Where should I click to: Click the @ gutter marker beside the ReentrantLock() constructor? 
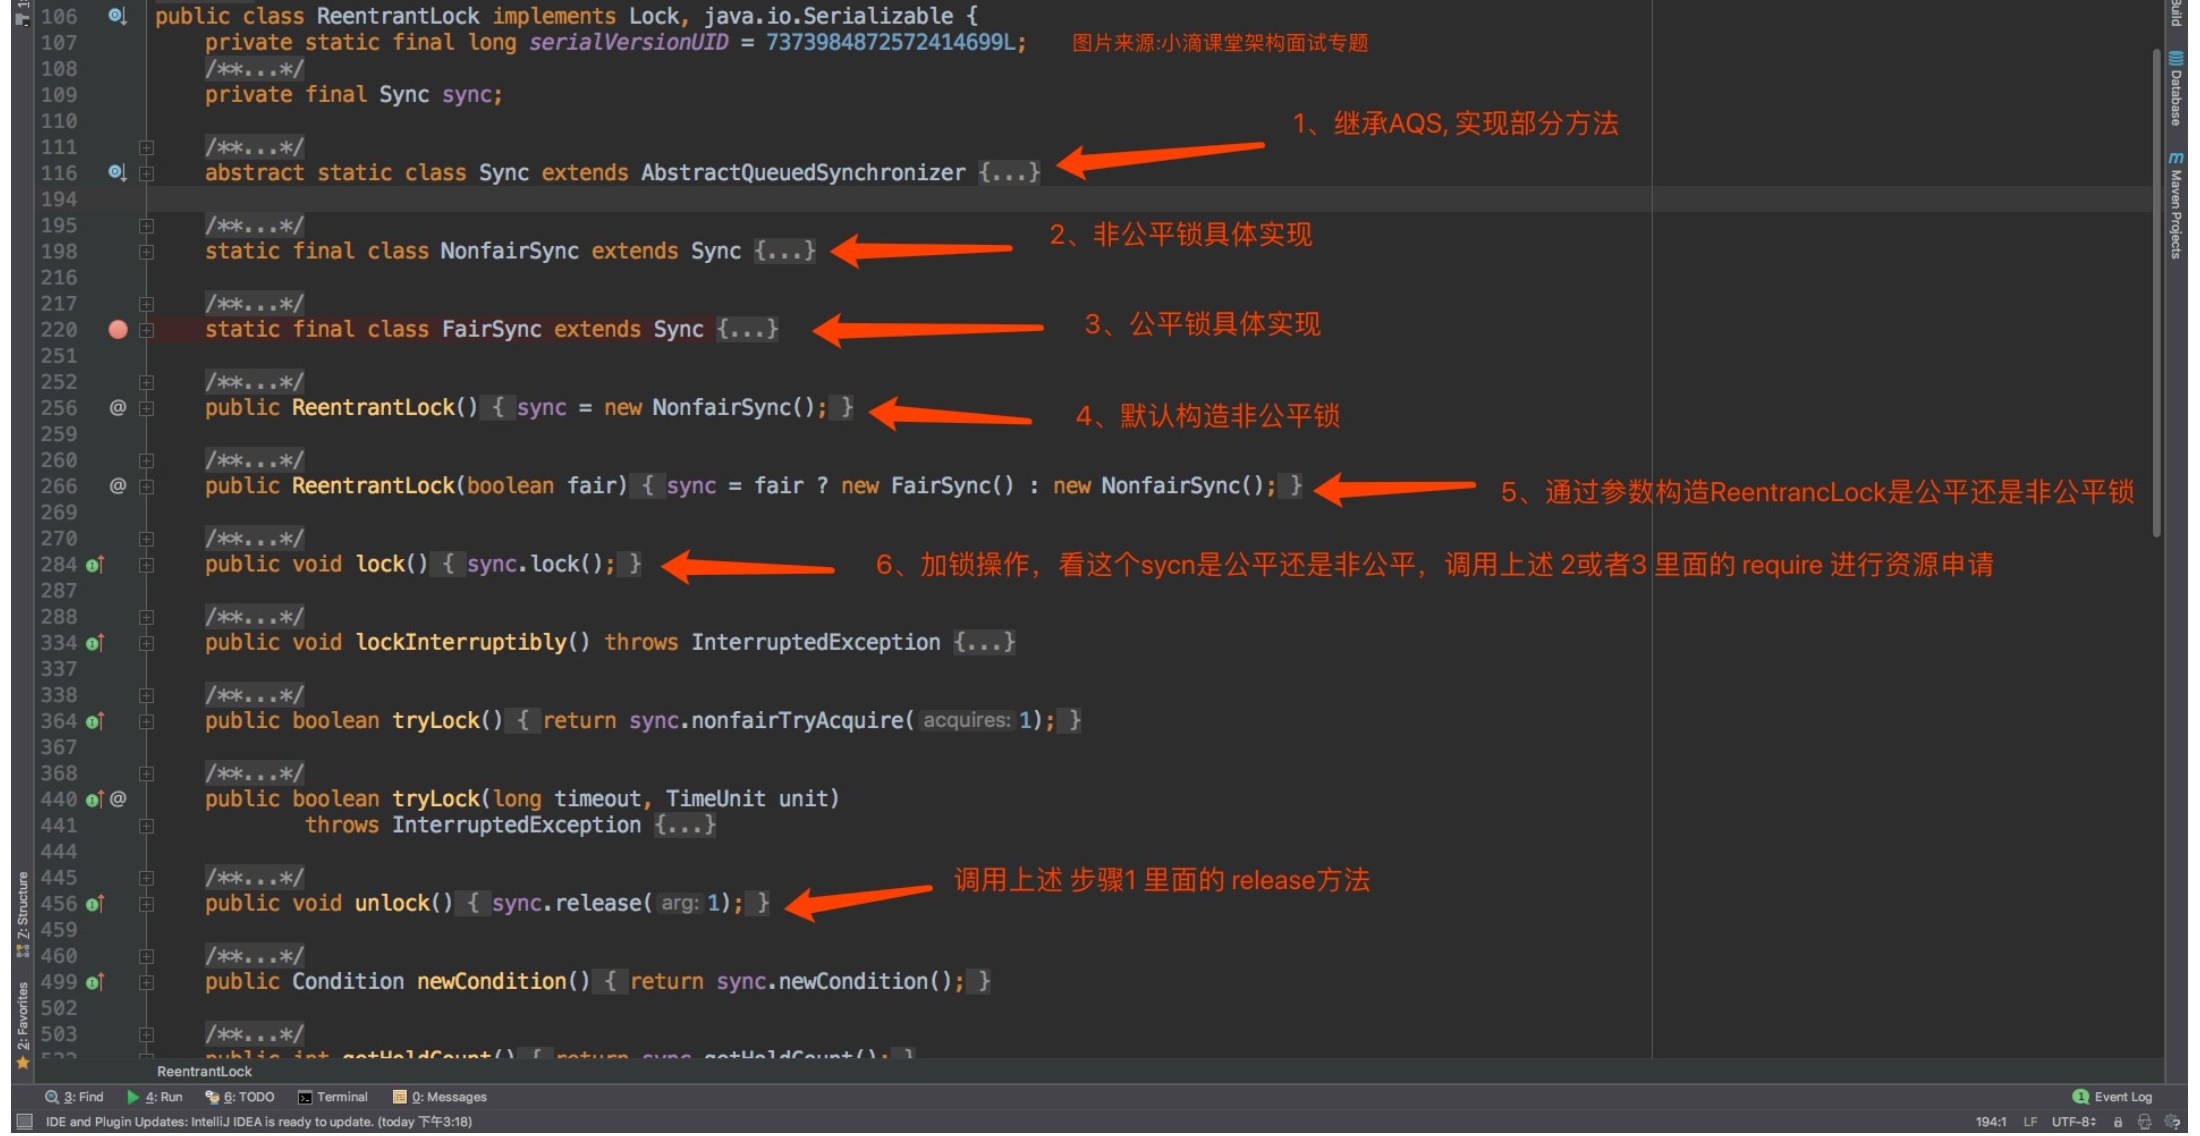(x=118, y=407)
